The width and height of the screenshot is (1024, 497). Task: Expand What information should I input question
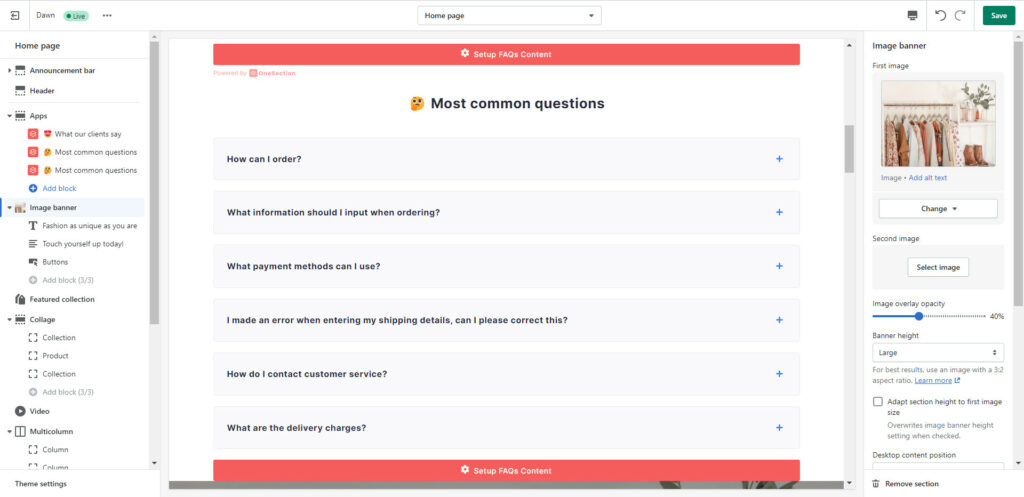[506, 212]
